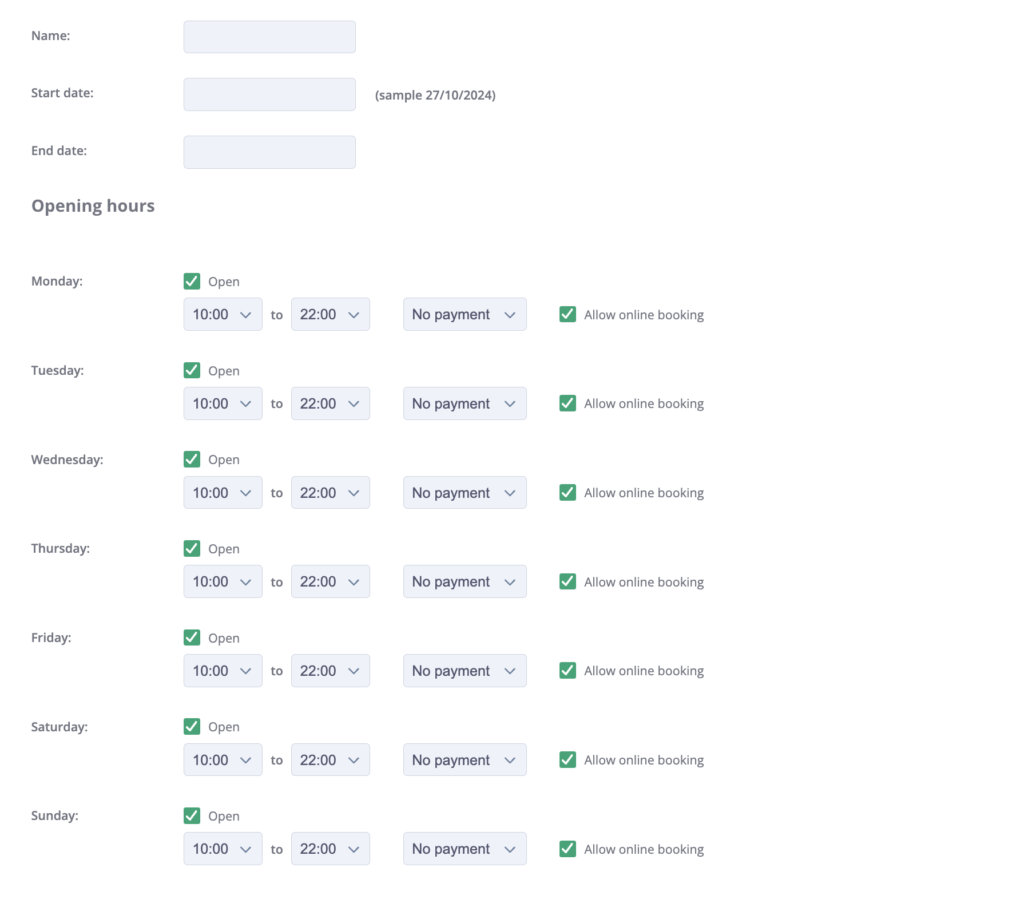Open the No payment dropdown for Wednesday
Screen dimensions: 1024x911
tap(464, 492)
